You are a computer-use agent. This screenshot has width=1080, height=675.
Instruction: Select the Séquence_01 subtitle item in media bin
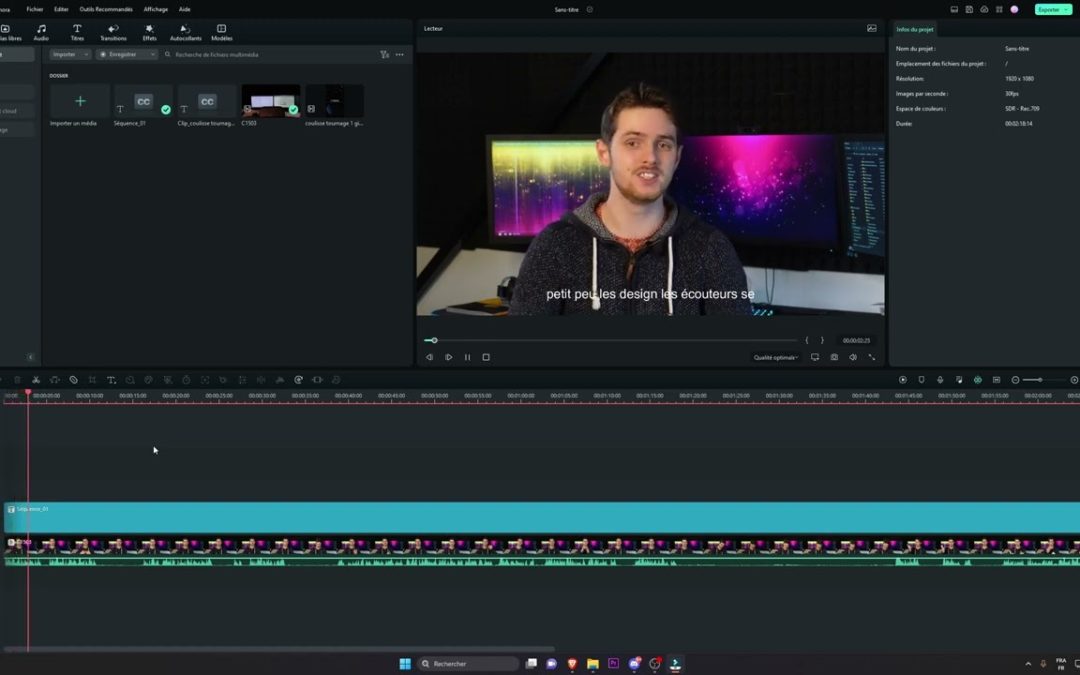pyautogui.click(x=143, y=101)
